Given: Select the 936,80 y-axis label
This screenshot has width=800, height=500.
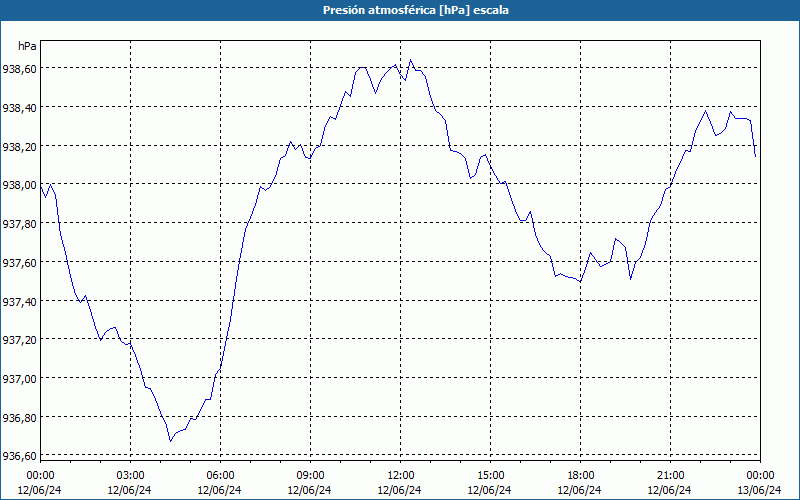Looking at the screenshot, I should coord(20,417).
